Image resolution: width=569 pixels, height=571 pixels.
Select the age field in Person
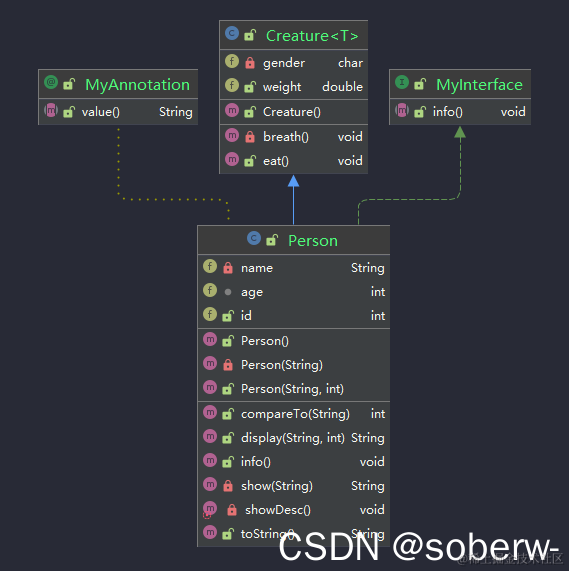click(x=294, y=292)
